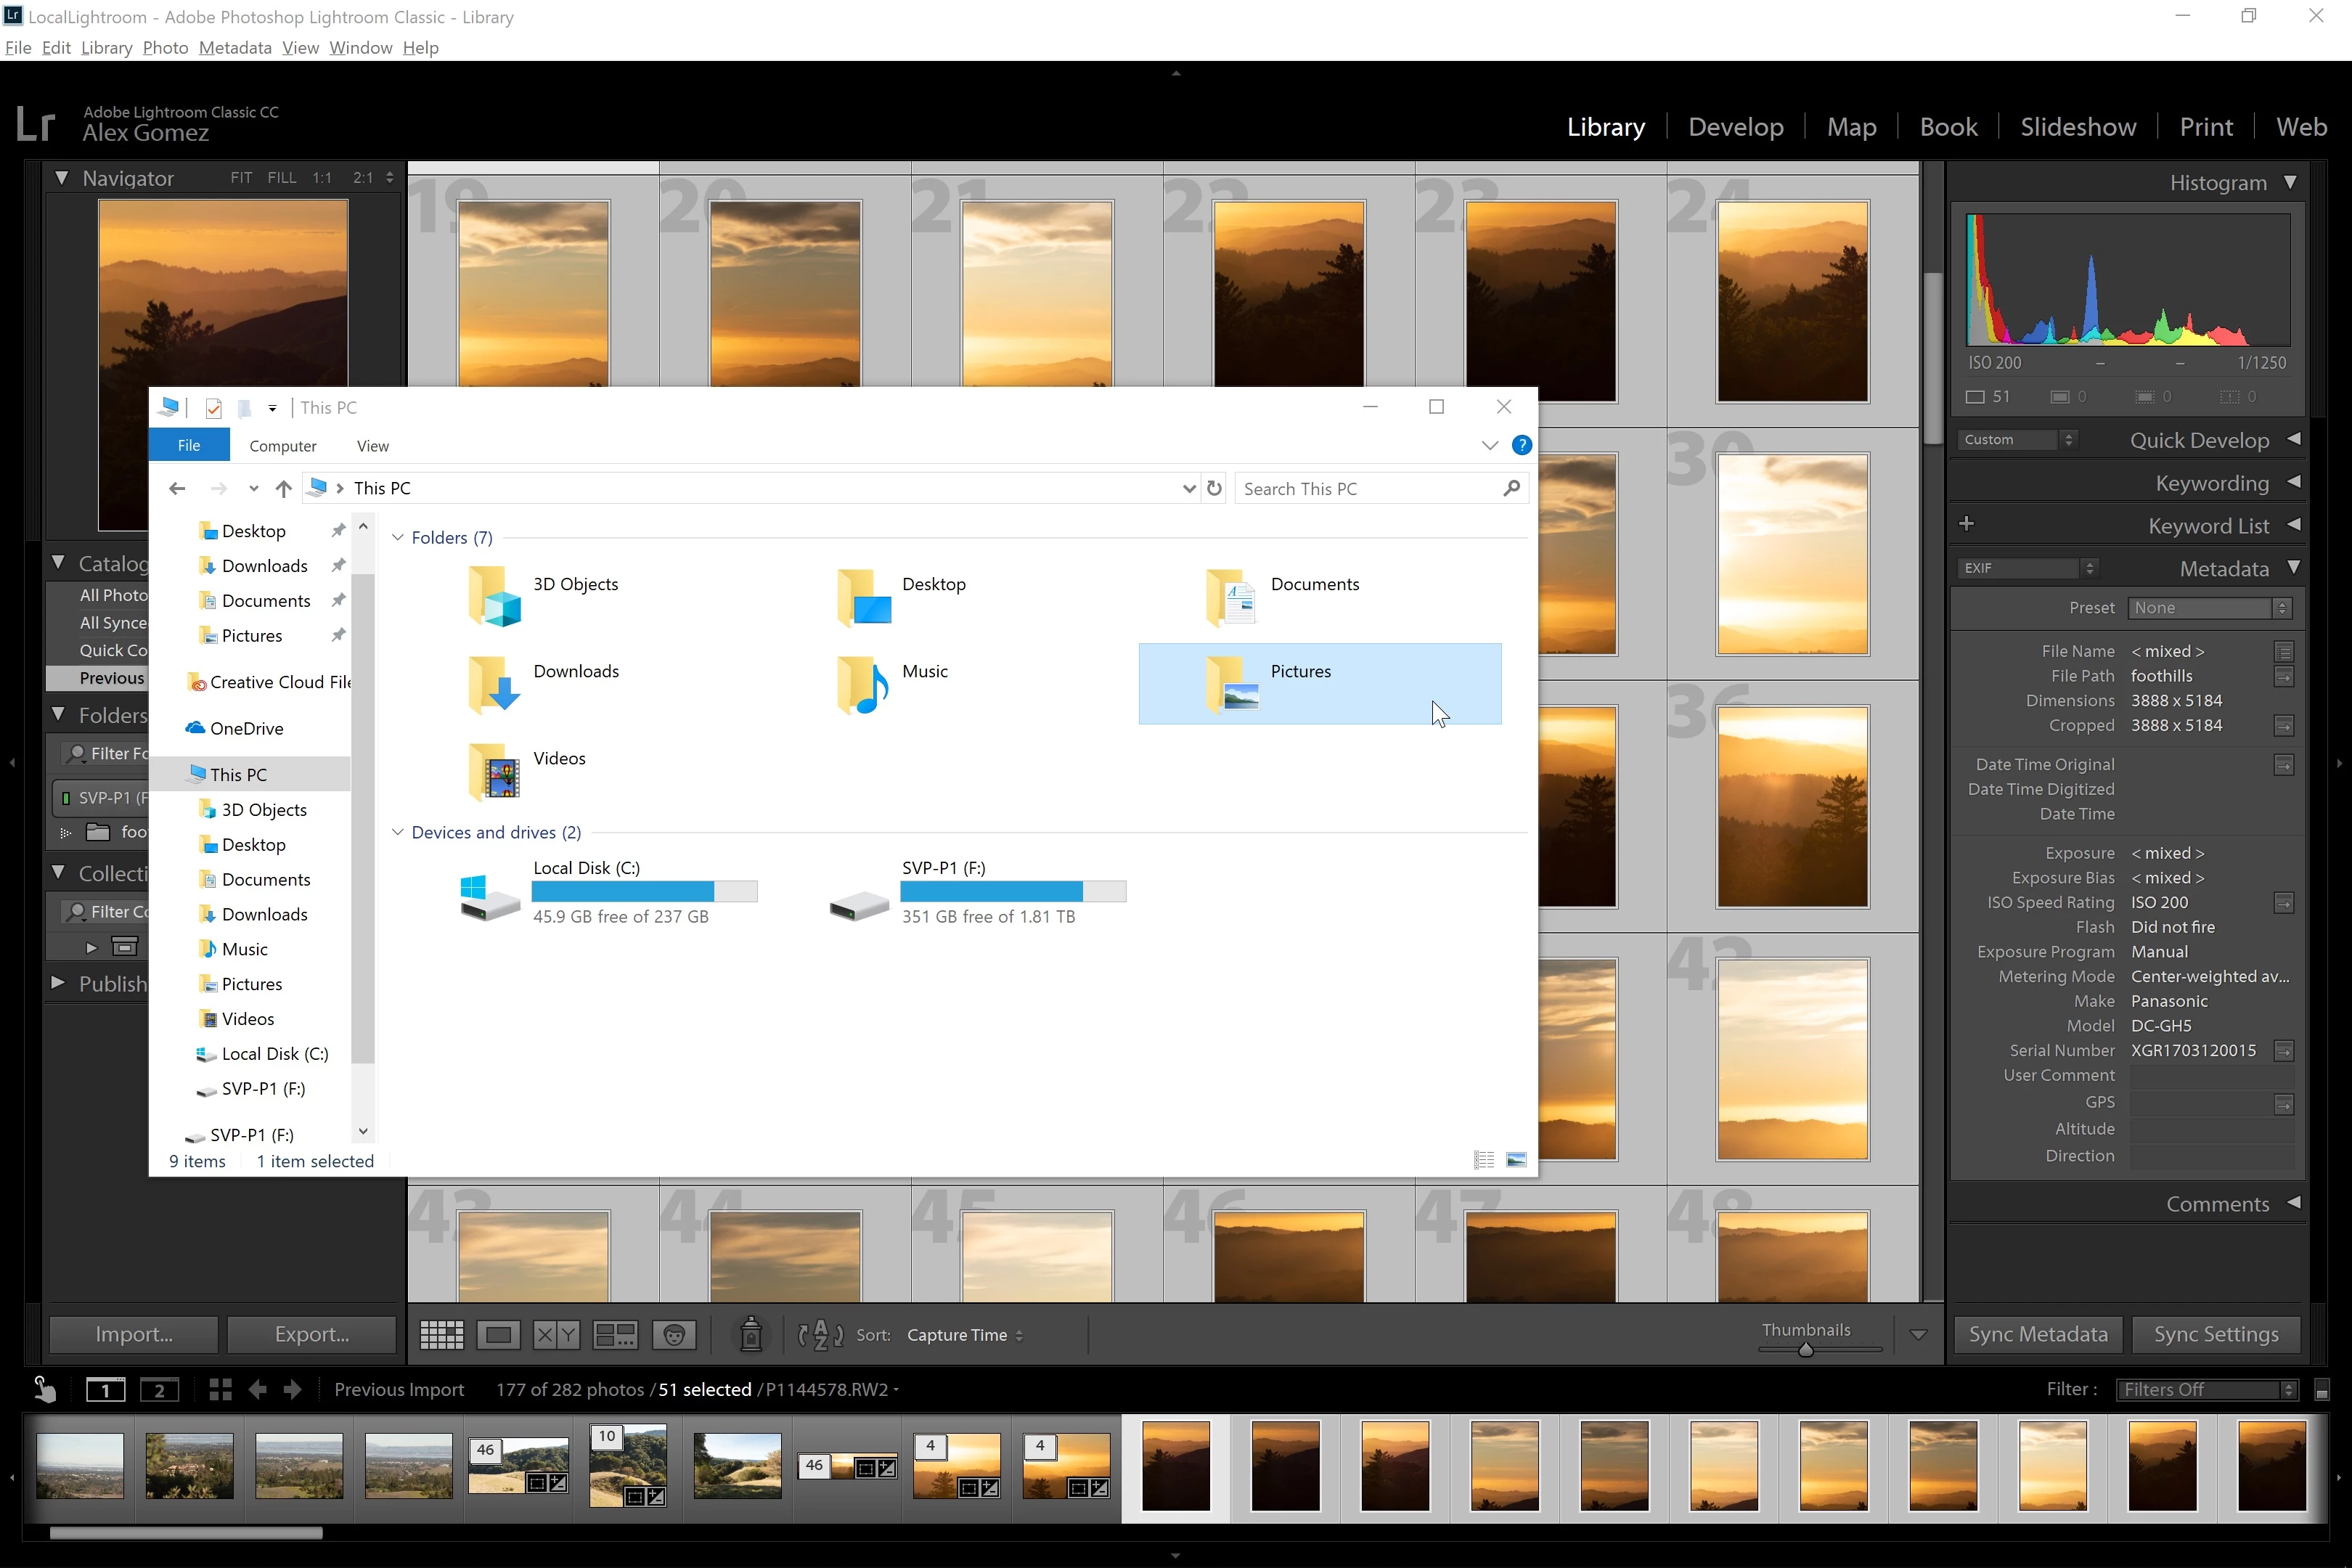Toggle main window display button 1
This screenshot has height=1568, width=2352.
click(105, 1389)
